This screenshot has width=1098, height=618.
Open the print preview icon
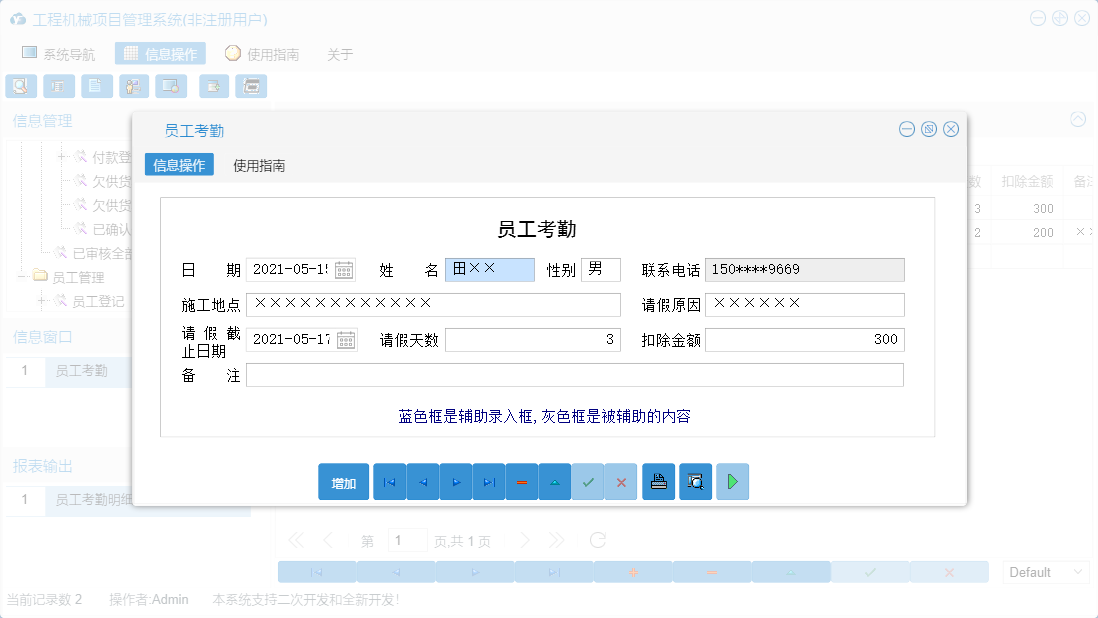click(x=695, y=481)
